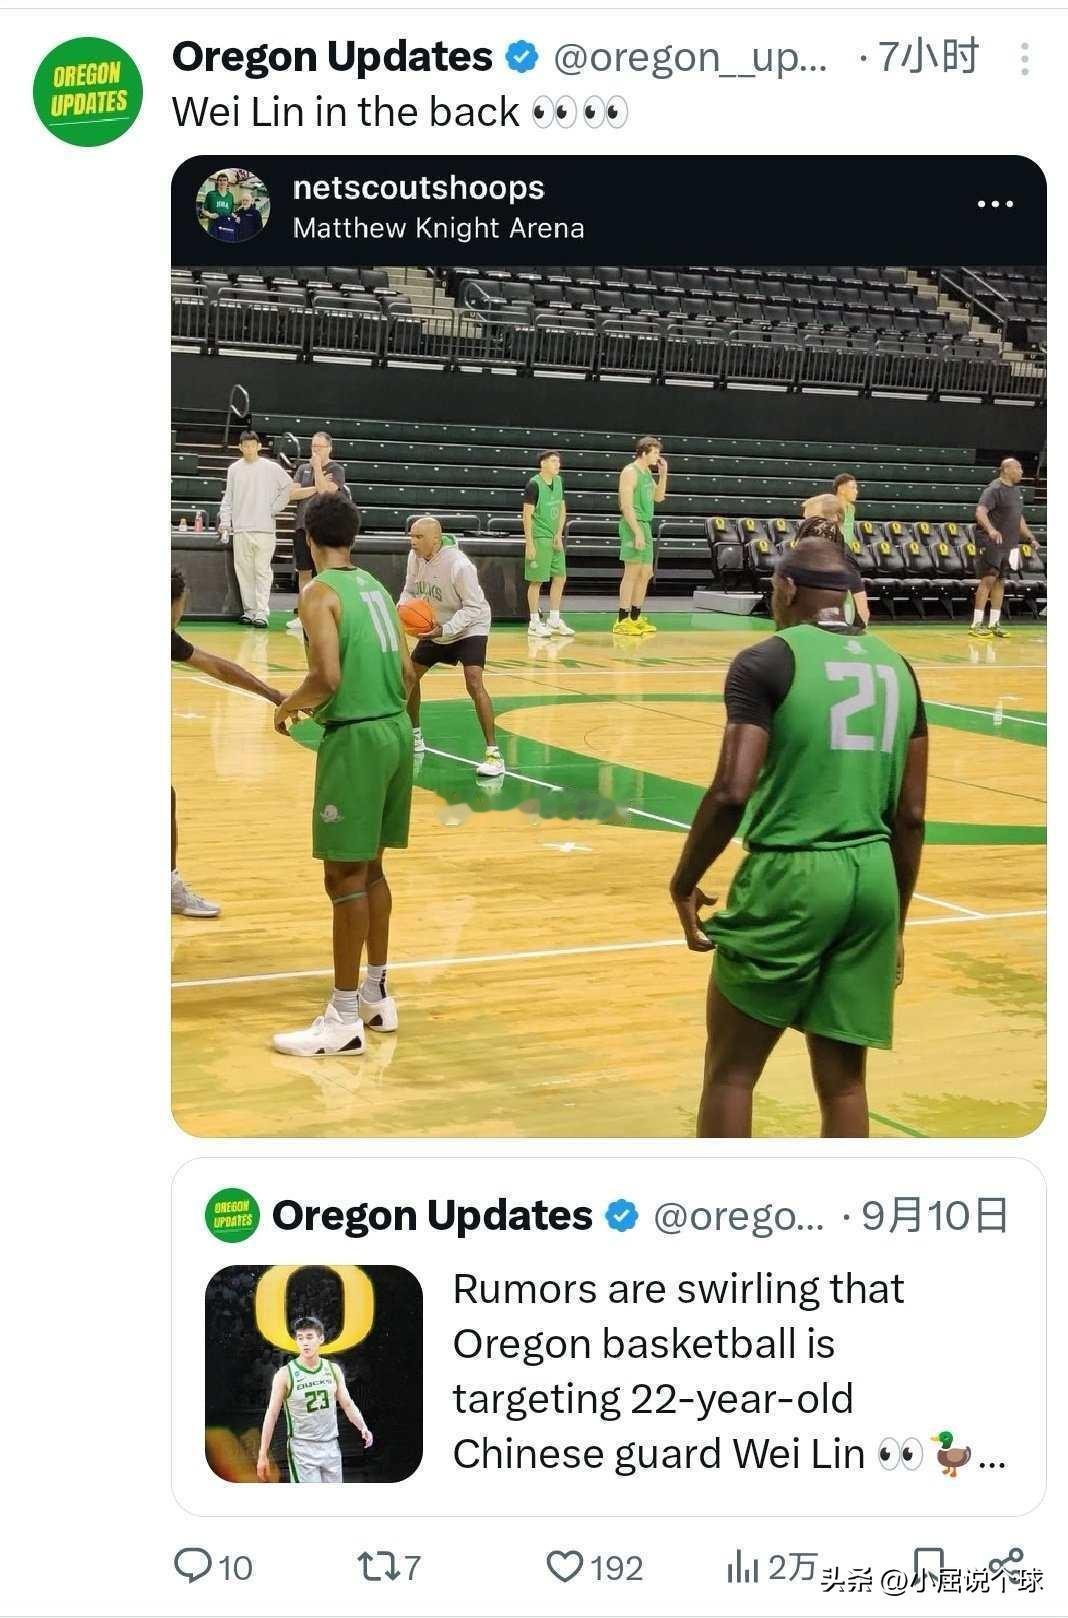
Task: Like the tweet with 192 likes
Action: click(595, 1565)
